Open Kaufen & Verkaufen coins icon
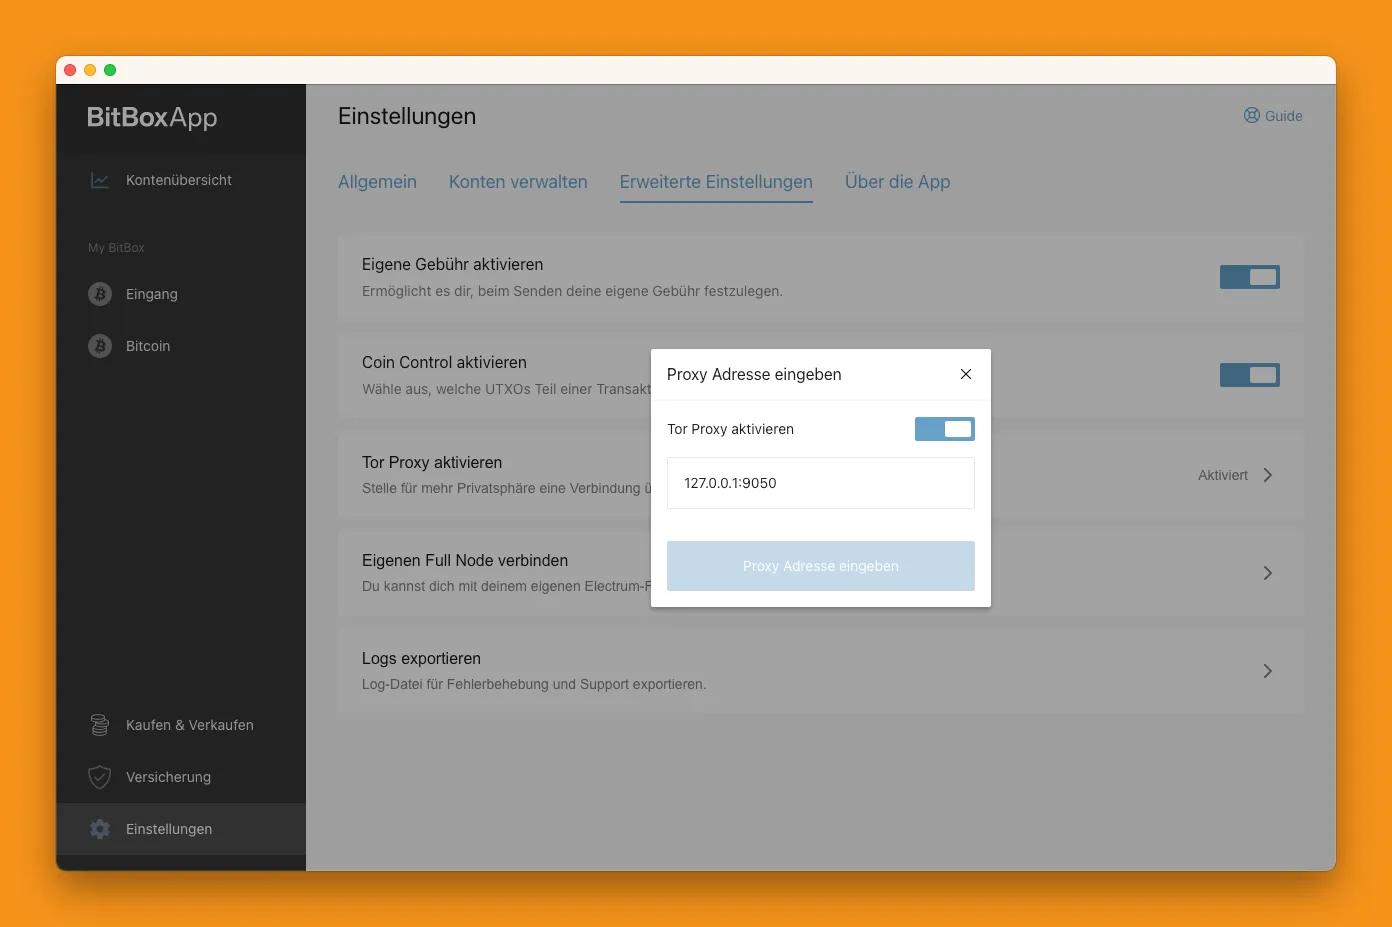The height and width of the screenshot is (927, 1392). (x=99, y=724)
